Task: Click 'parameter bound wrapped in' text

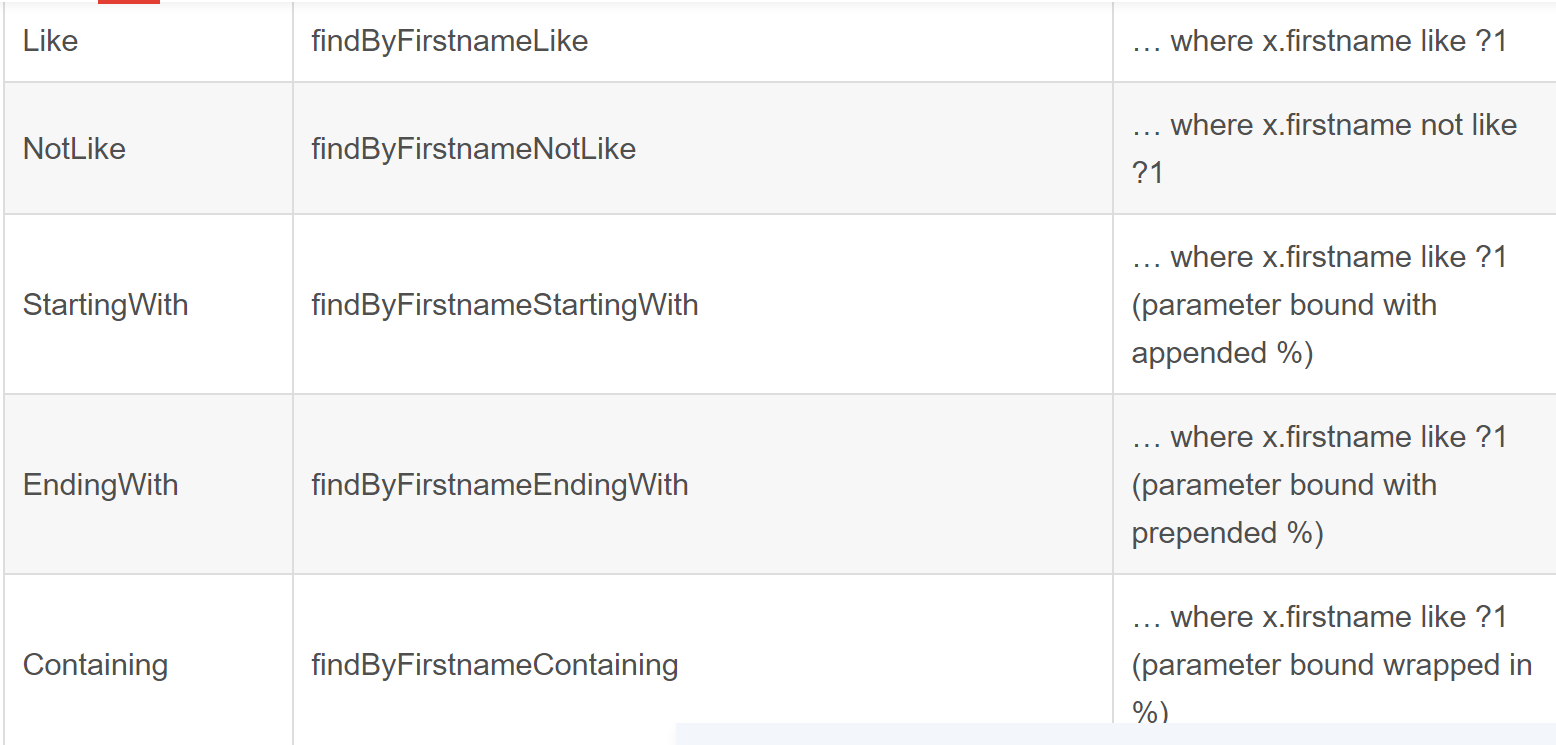Action: pyautogui.click(x=1331, y=665)
